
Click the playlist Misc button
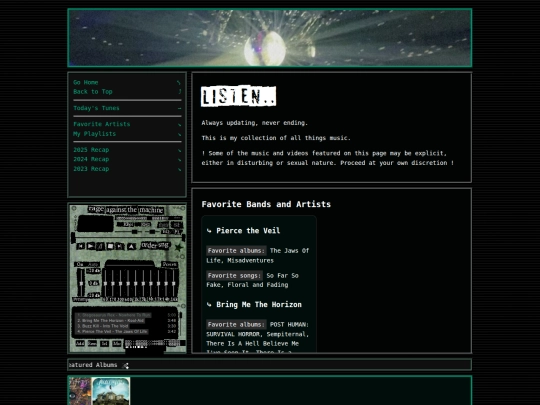(x=117, y=343)
